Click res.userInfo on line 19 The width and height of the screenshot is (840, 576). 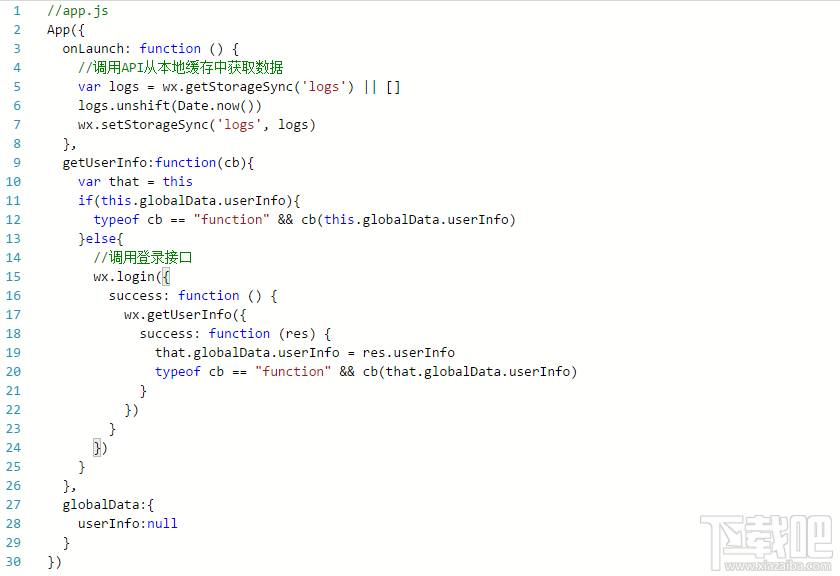coord(409,353)
